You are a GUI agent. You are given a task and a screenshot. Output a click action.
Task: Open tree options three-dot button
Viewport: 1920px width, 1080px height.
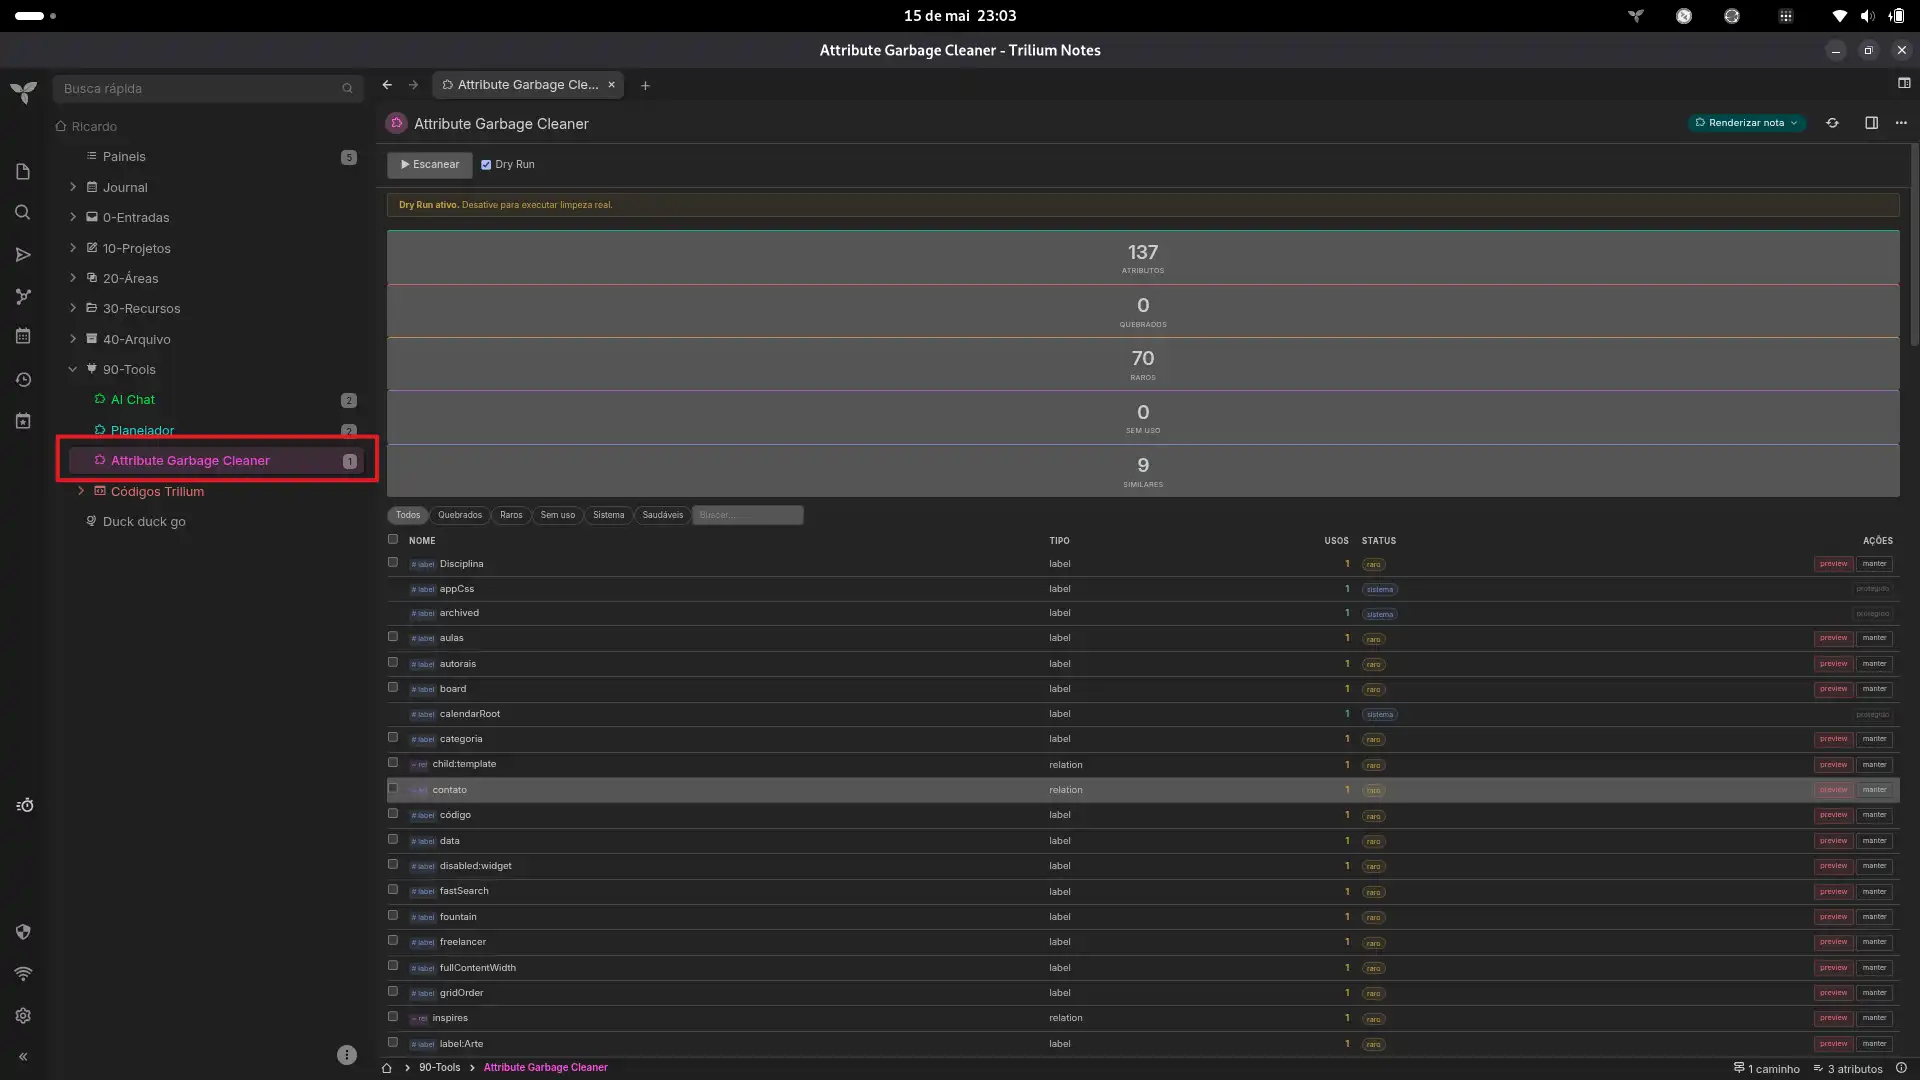pos(347,1055)
